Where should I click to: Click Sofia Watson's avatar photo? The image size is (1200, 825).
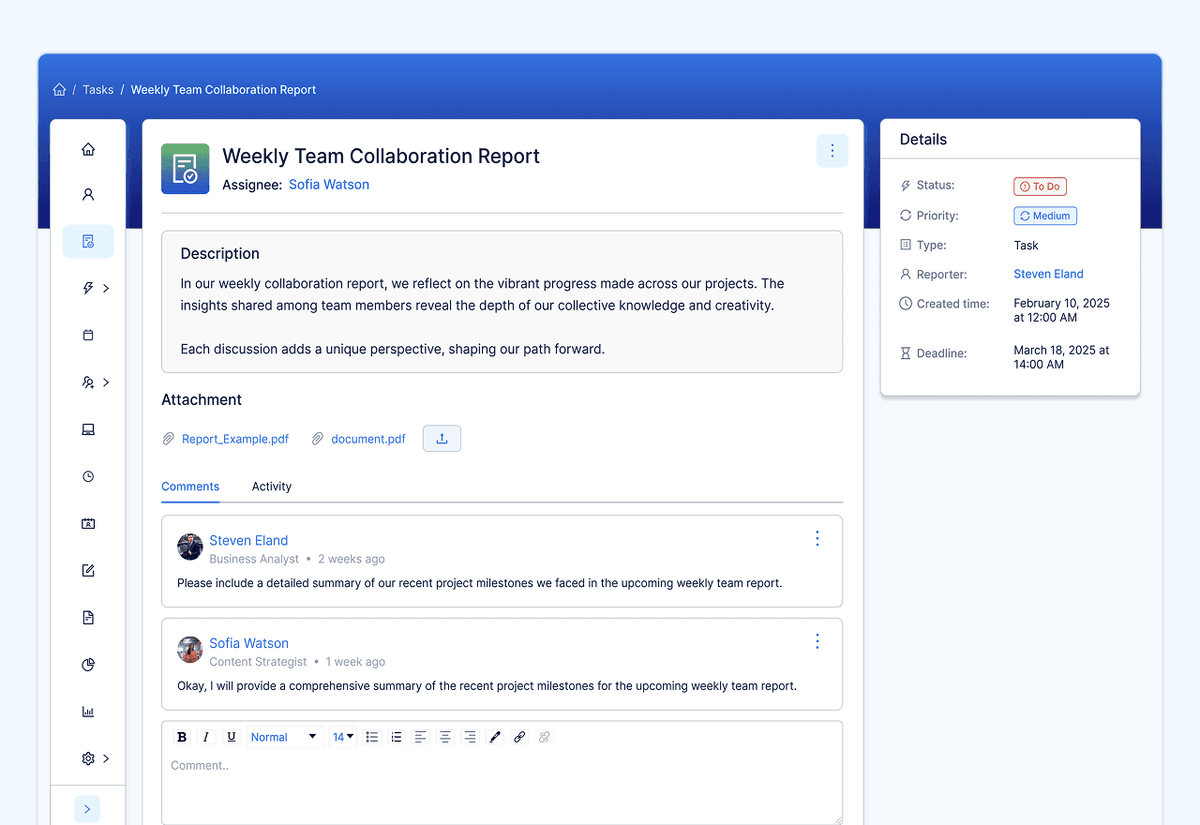tap(190, 650)
